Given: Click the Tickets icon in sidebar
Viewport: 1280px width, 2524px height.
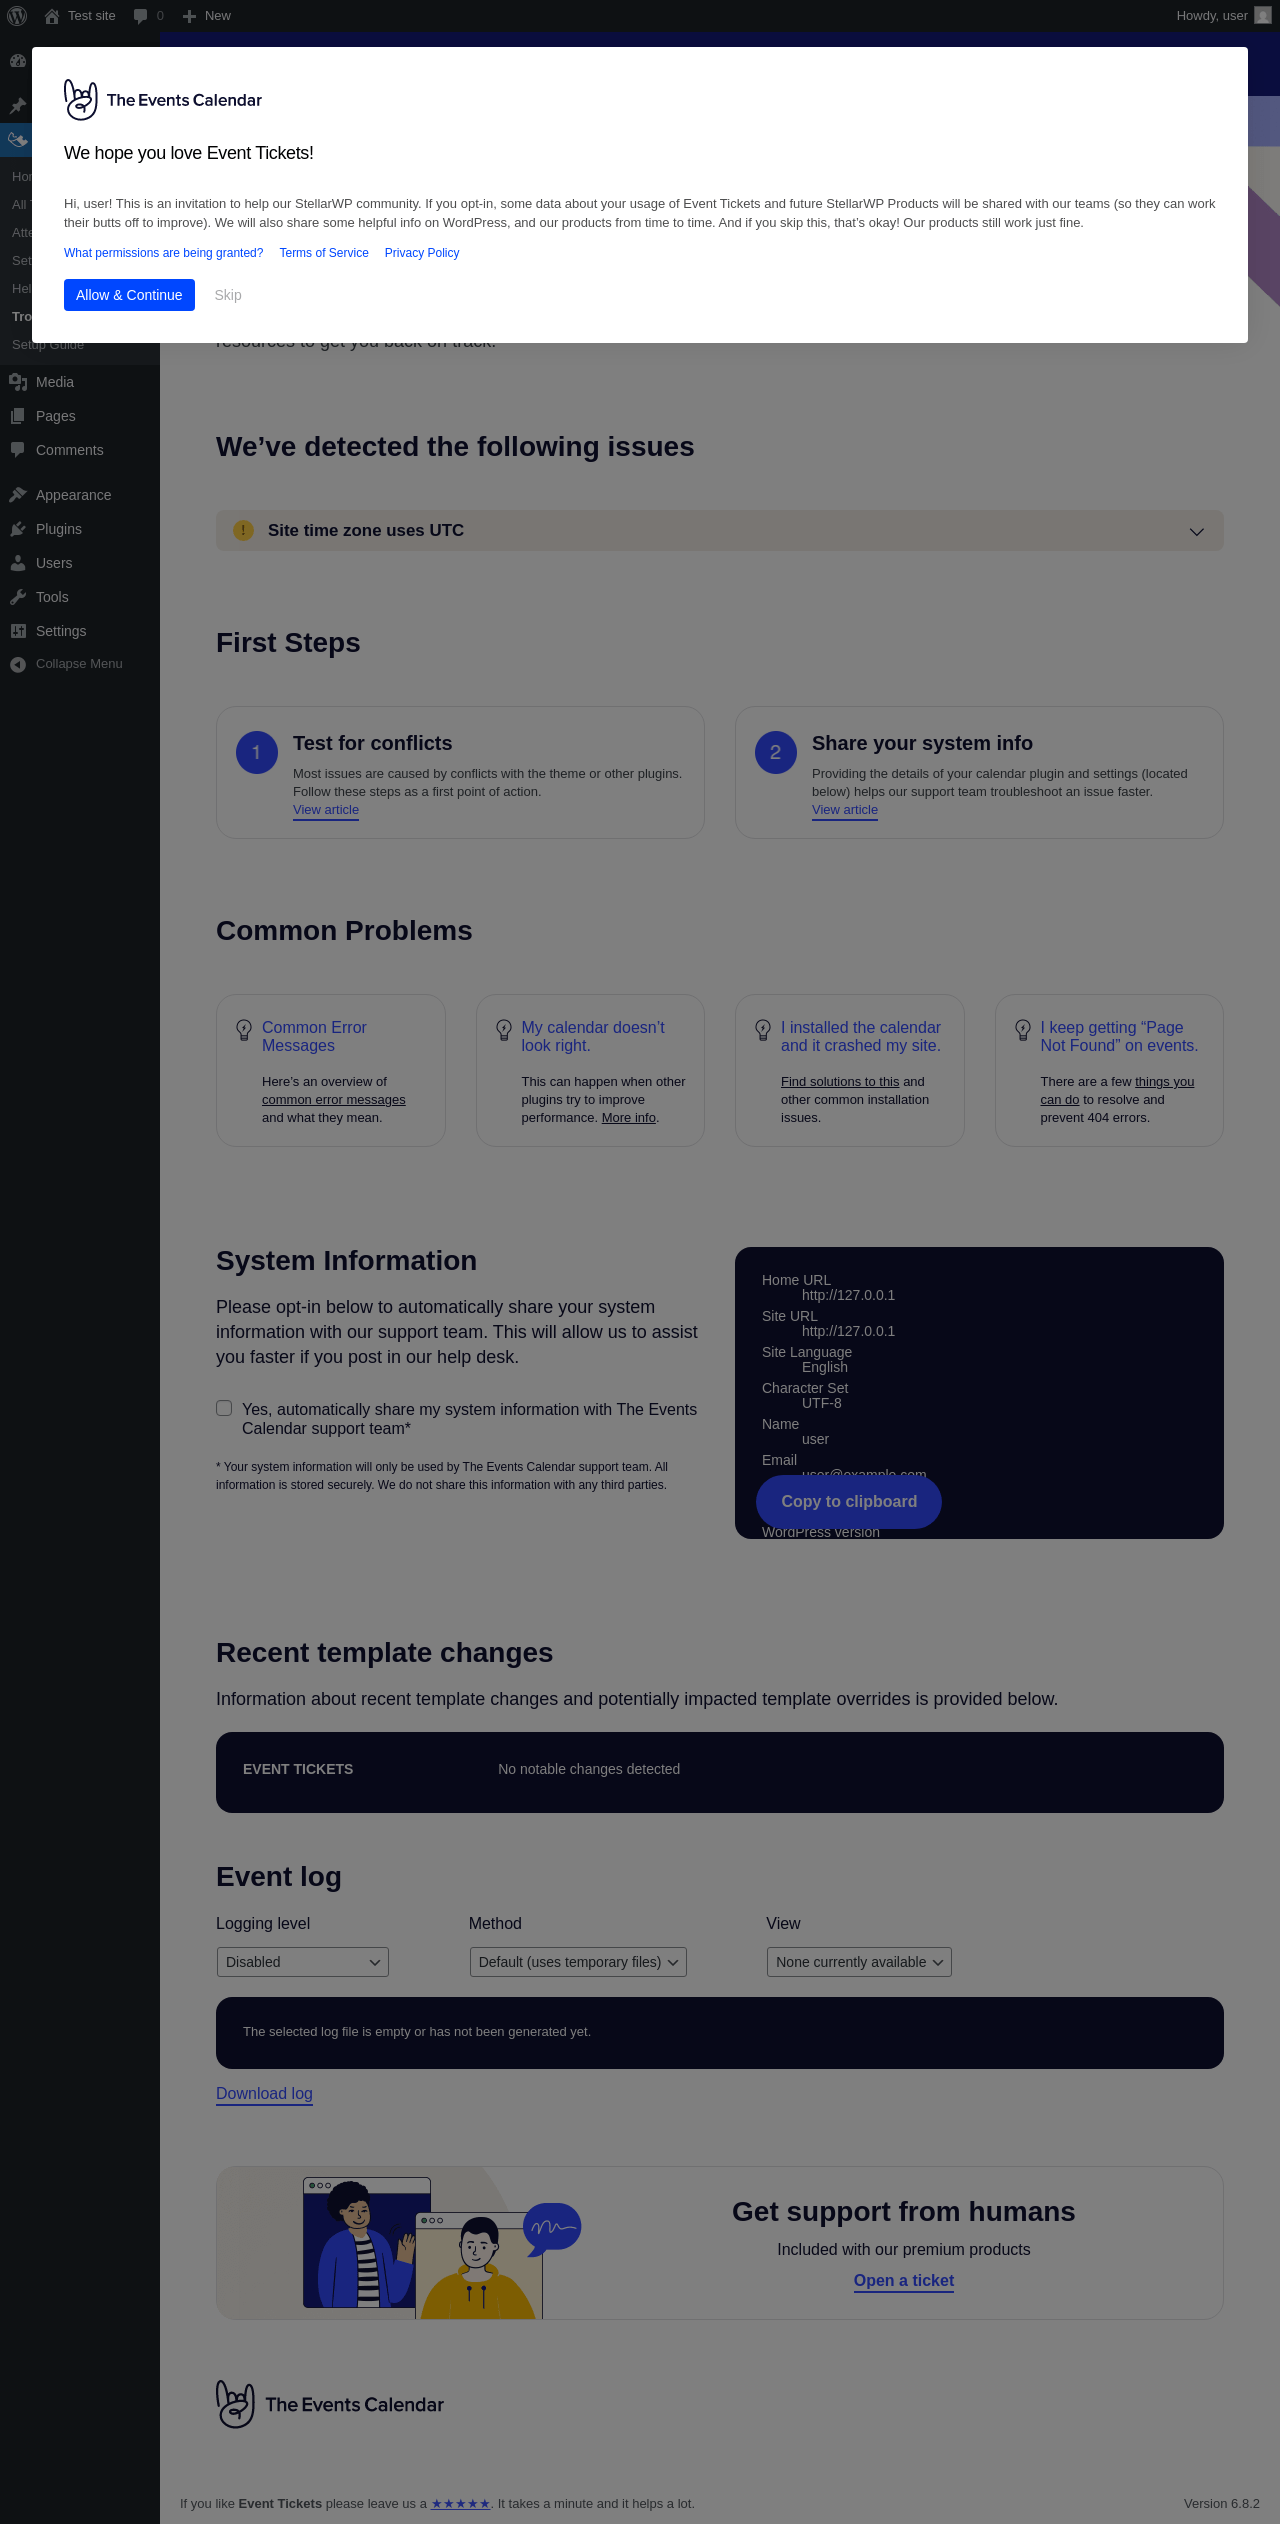Looking at the screenshot, I should [17, 139].
